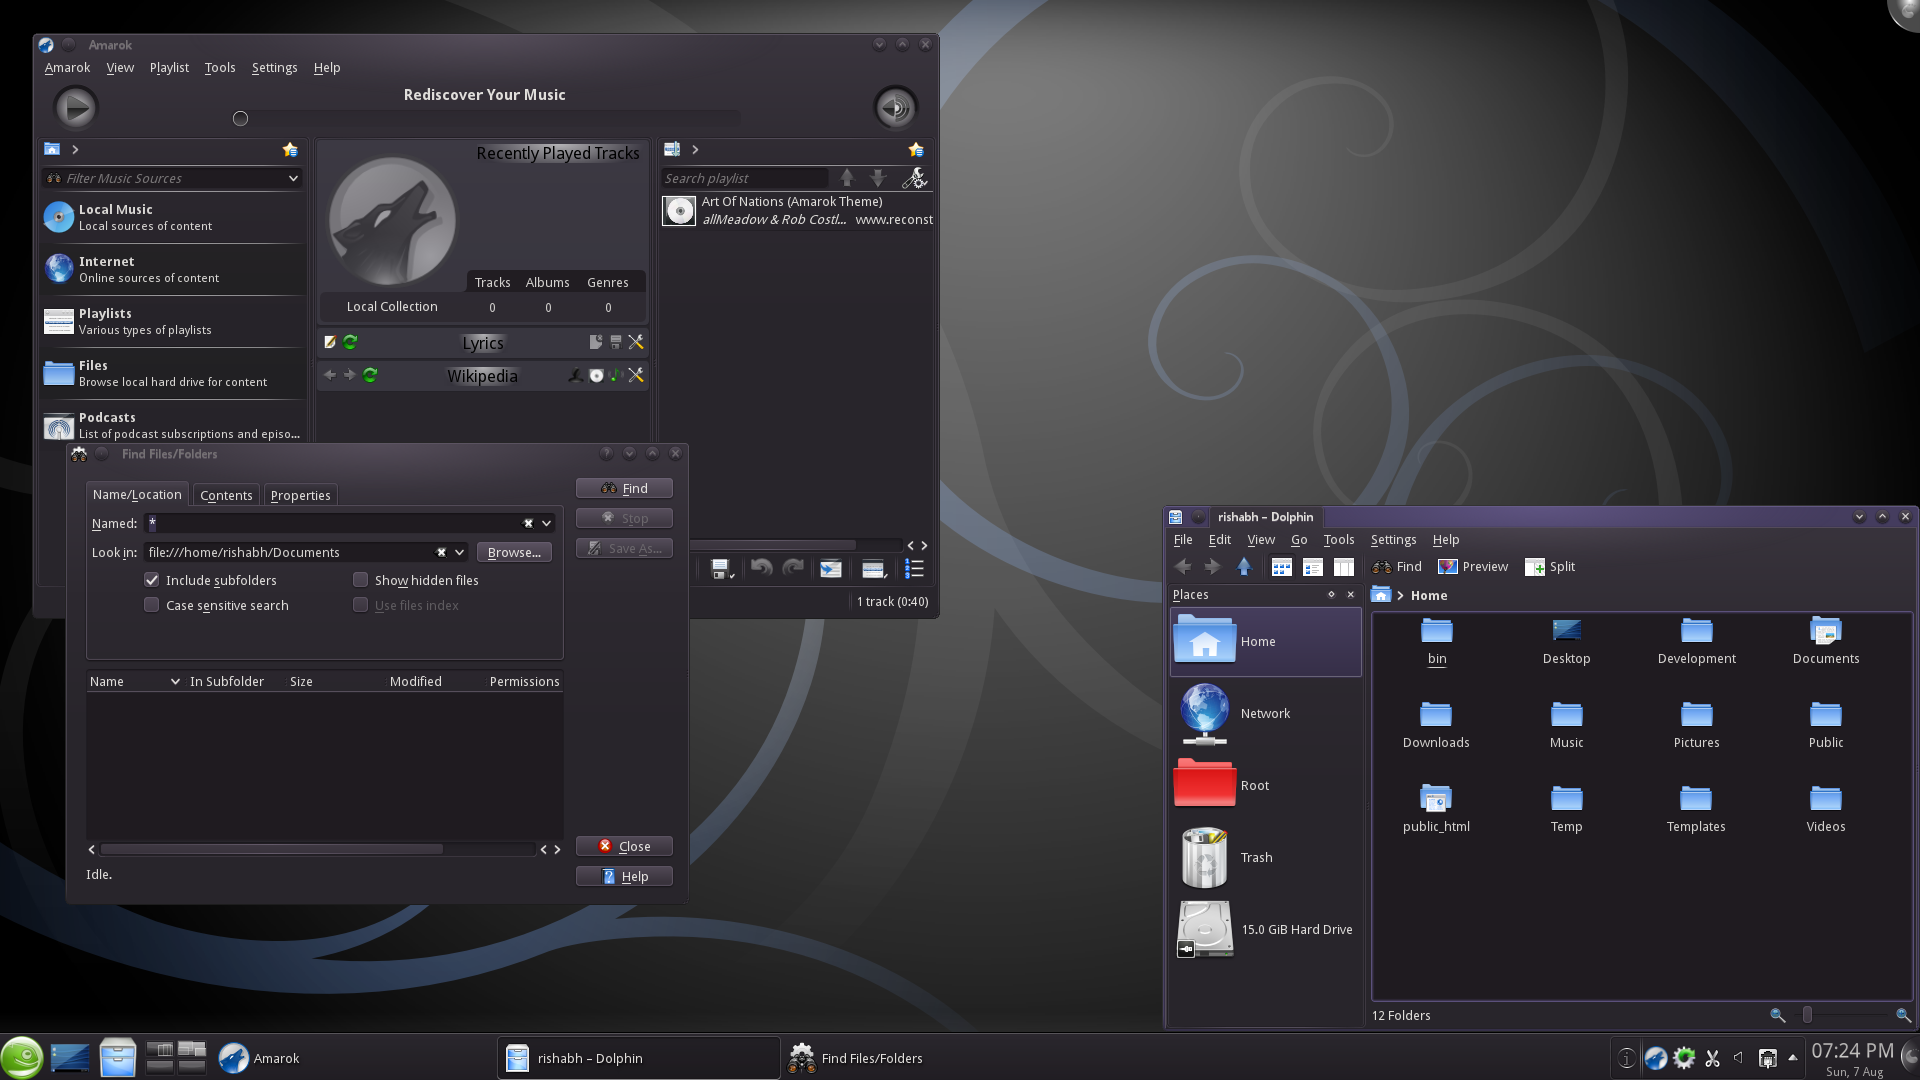Select the Documents folder in Dolphin

coord(1826,642)
